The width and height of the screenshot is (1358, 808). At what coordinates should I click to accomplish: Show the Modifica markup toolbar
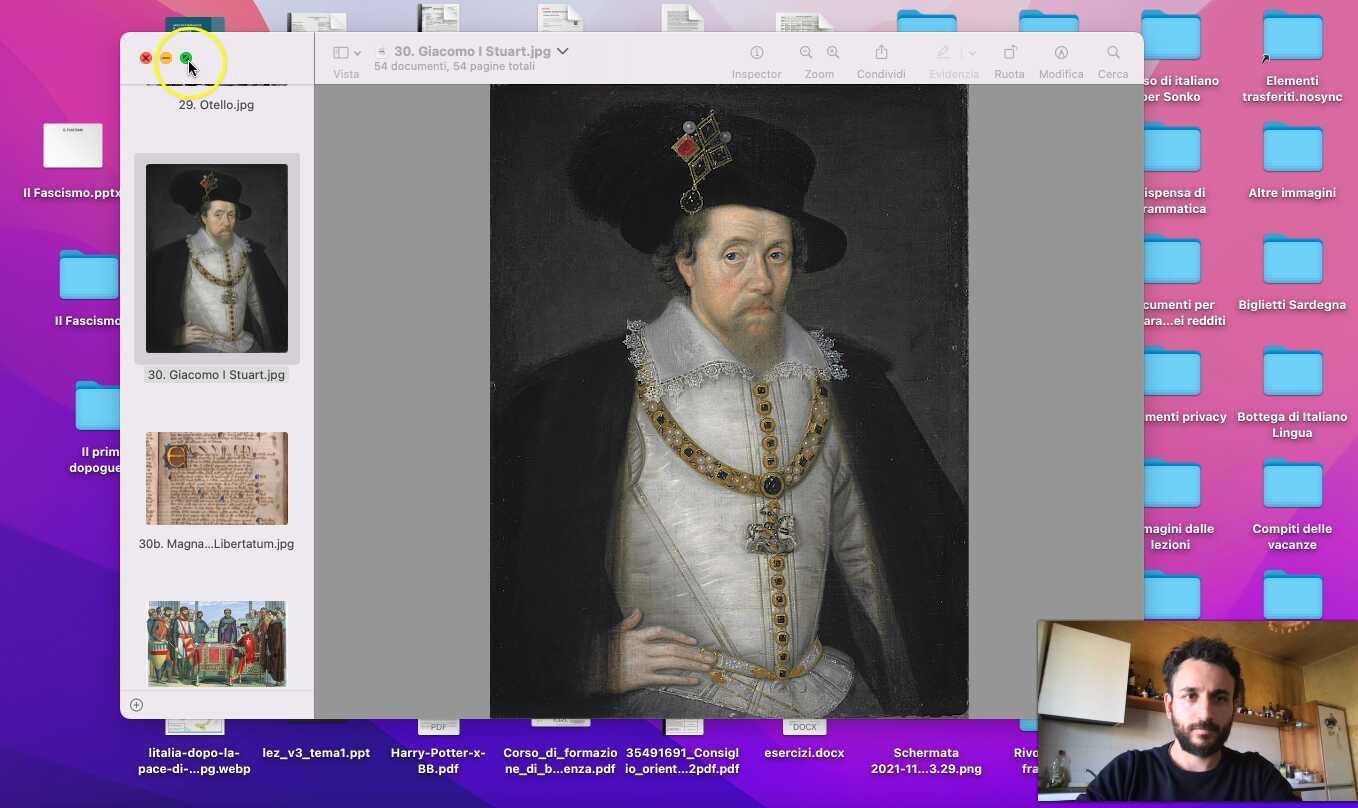point(1061,52)
